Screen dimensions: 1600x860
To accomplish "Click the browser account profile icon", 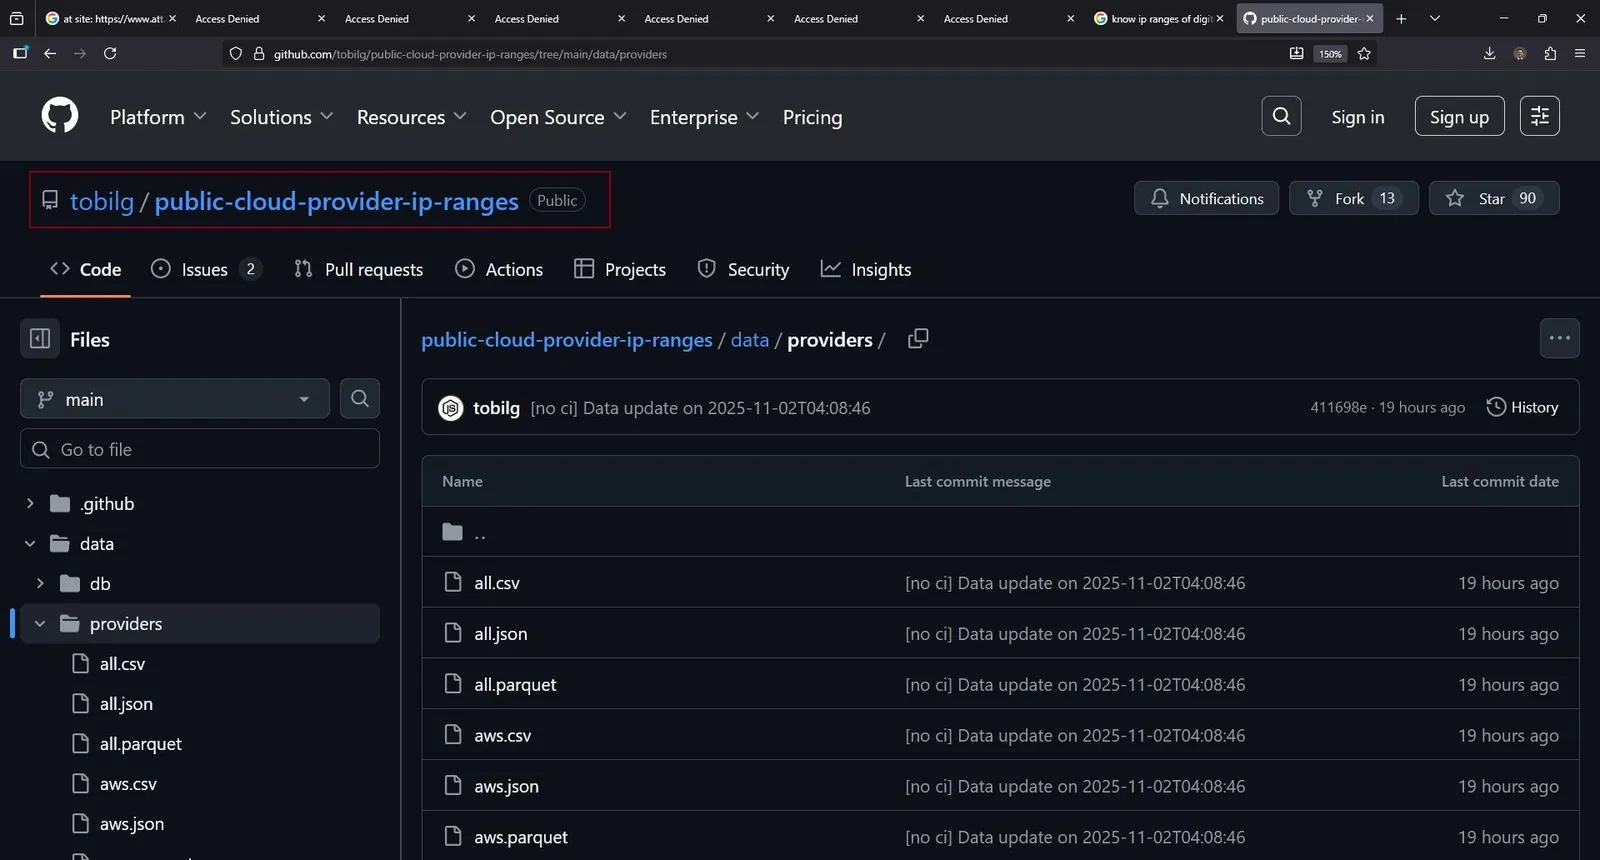I will [x=1520, y=53].
